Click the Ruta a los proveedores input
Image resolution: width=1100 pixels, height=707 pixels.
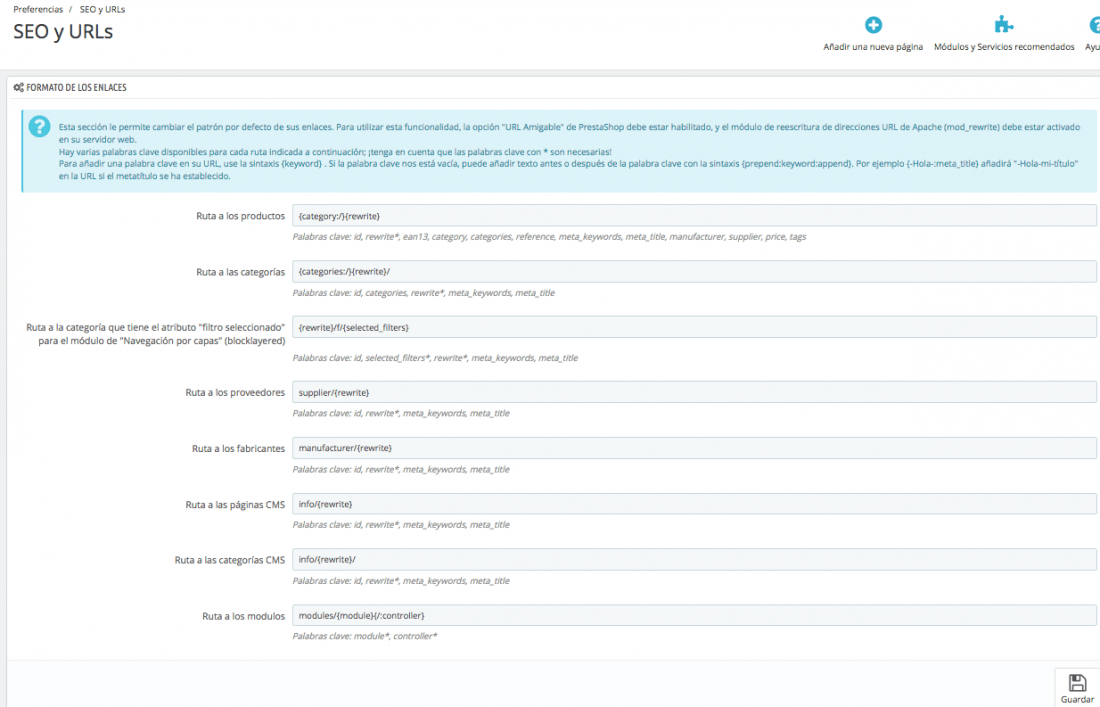pyautogui.click(x=694, y=392)
